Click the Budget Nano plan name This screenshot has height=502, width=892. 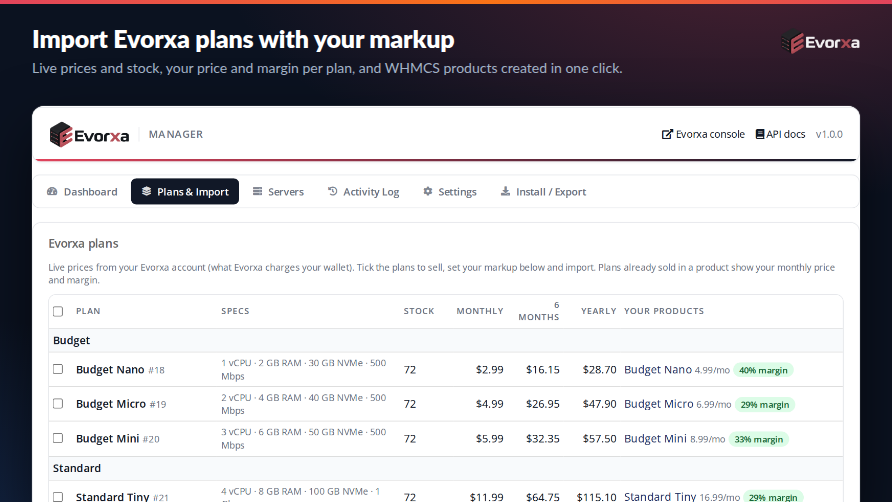pyautogui.click(x=110, y=369)
